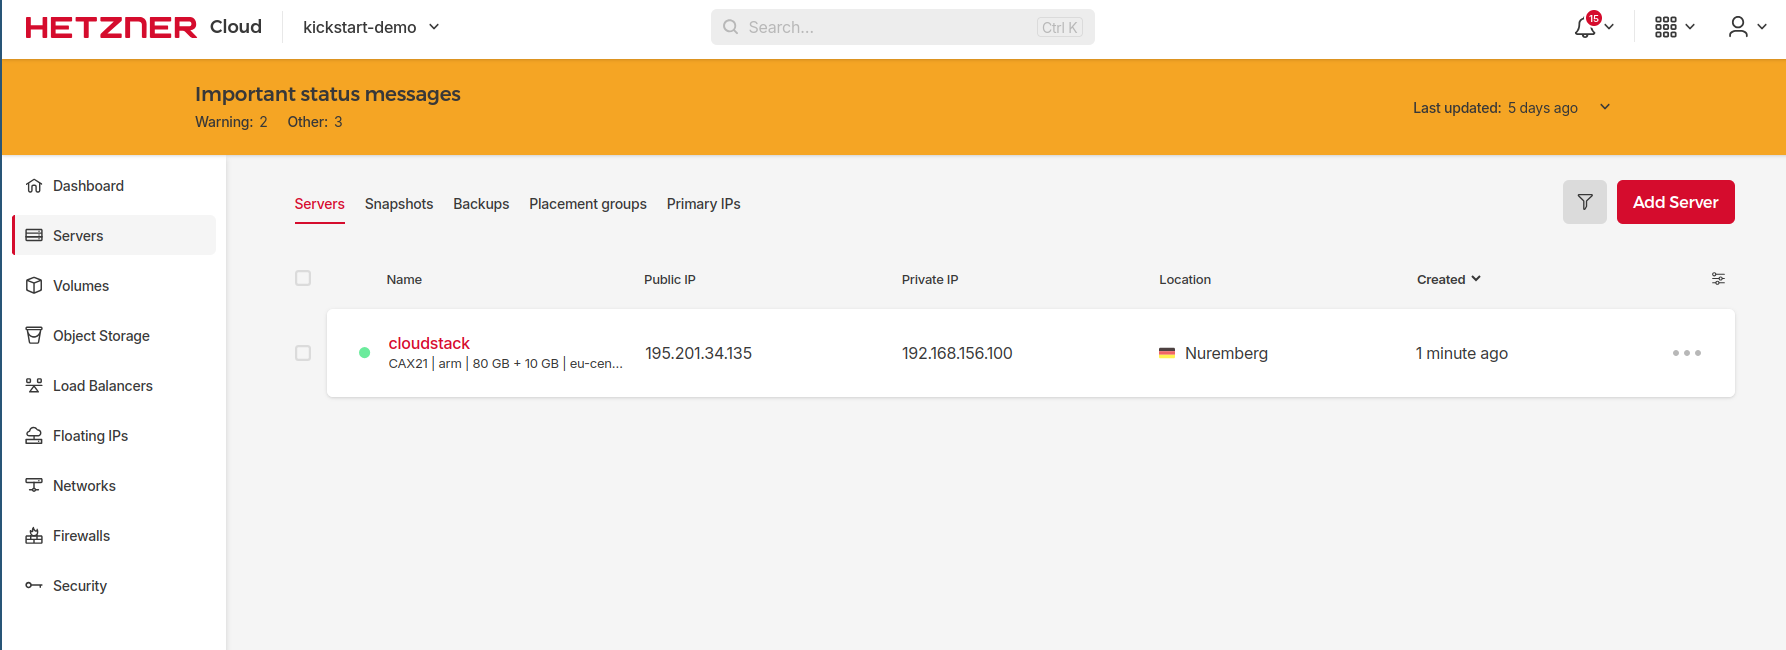
Task: Click the 'Other: 3' status count
Action: pos(315,122)
